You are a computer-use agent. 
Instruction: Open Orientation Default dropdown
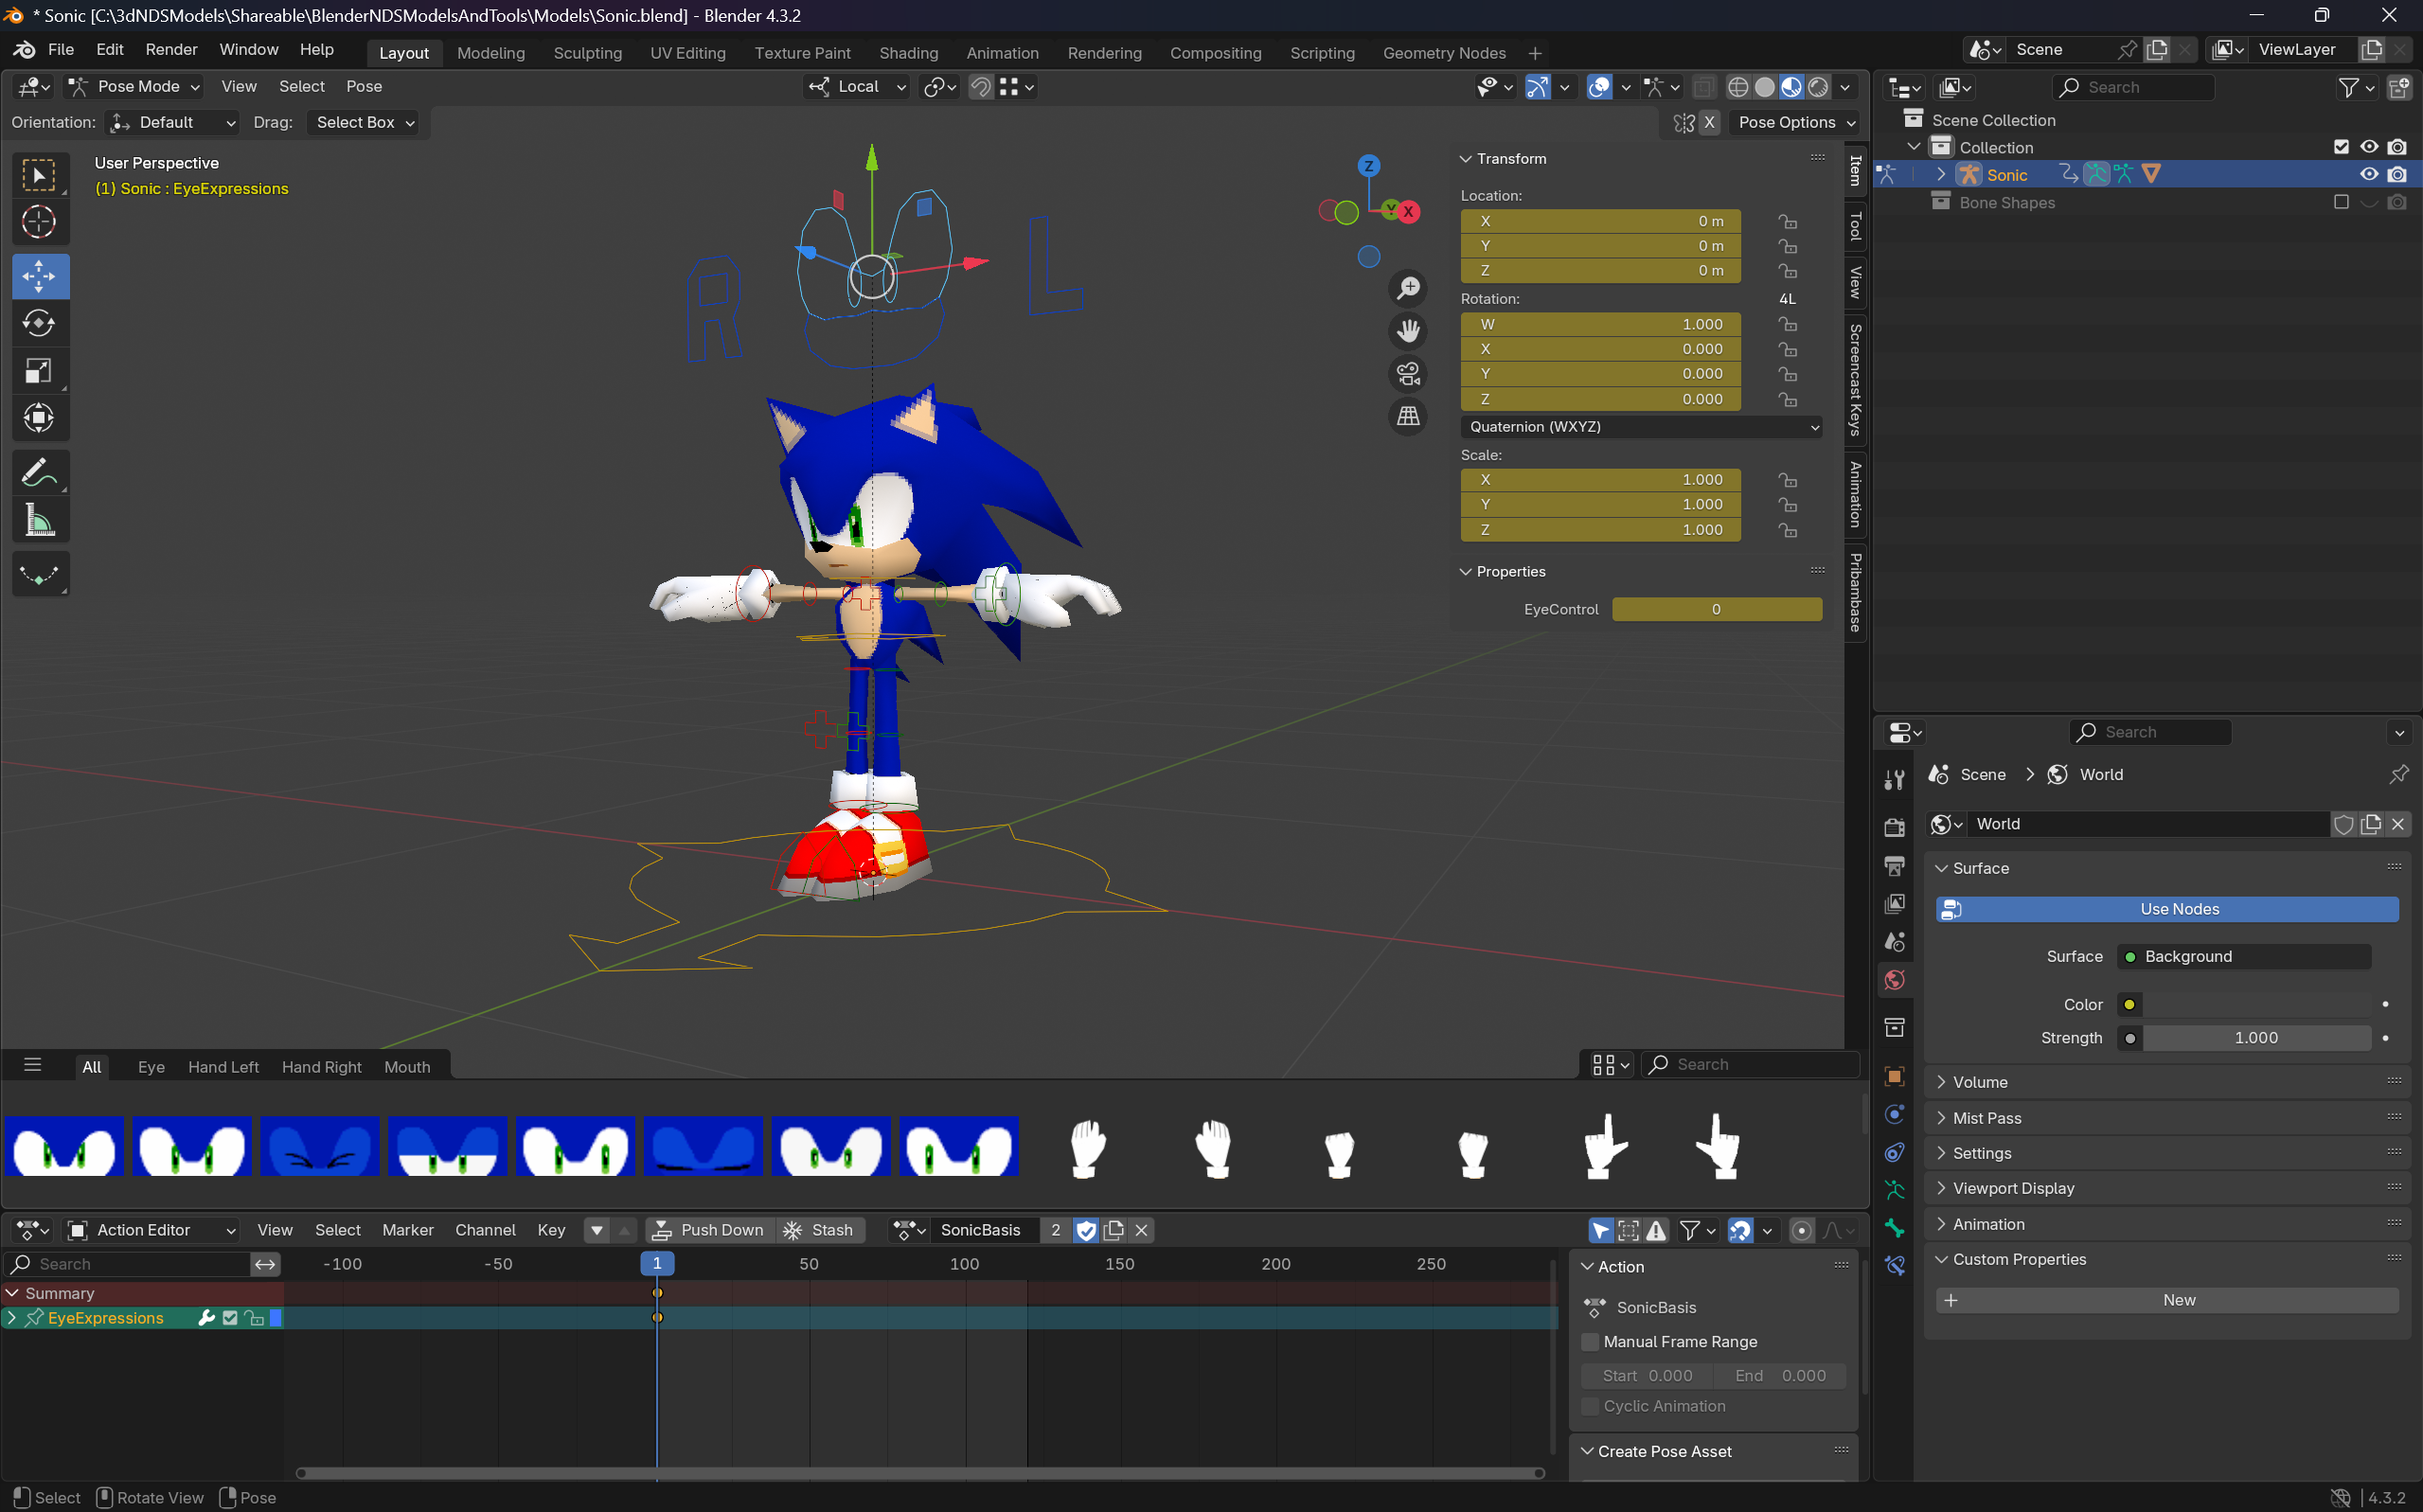[x=173, y=122]
